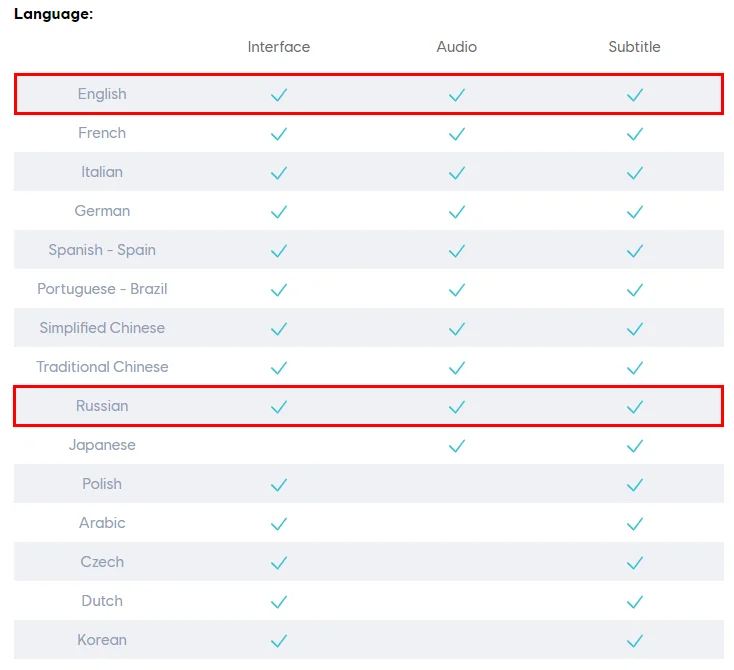Click the French Subtitle checkmark
This screenshot has height=670, width=734.
pos(634,134)
